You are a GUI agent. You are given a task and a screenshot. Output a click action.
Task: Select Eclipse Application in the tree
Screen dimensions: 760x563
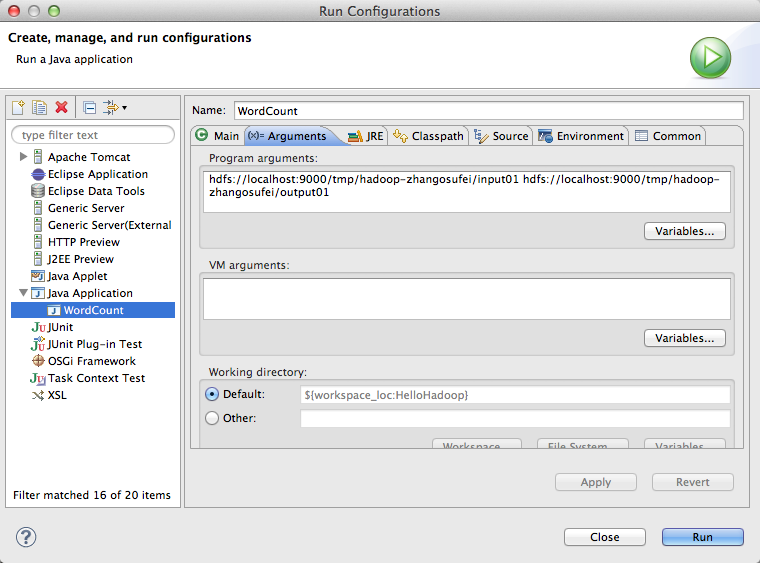point(98,174)
